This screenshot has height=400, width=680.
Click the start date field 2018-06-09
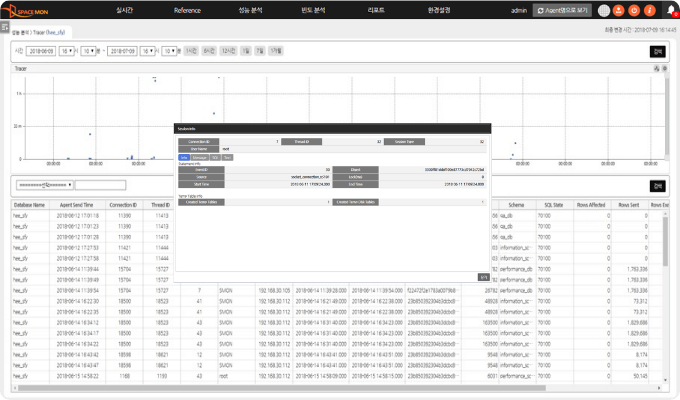point(41,51)
